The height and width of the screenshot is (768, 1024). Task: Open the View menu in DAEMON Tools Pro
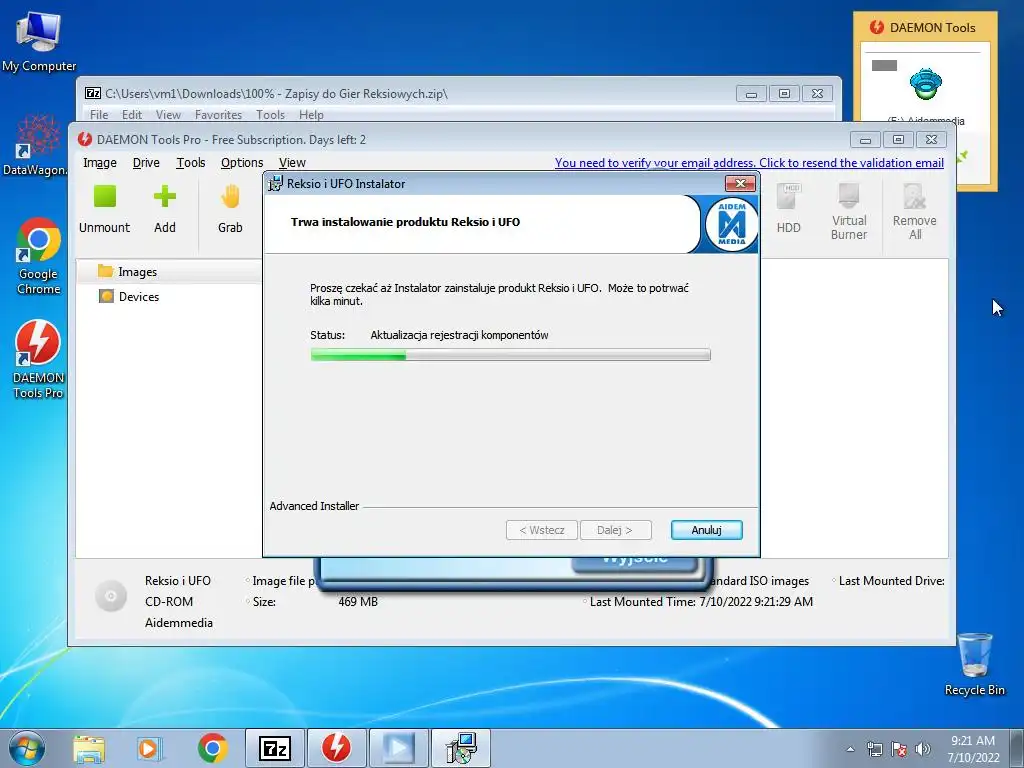coord(292,163)
